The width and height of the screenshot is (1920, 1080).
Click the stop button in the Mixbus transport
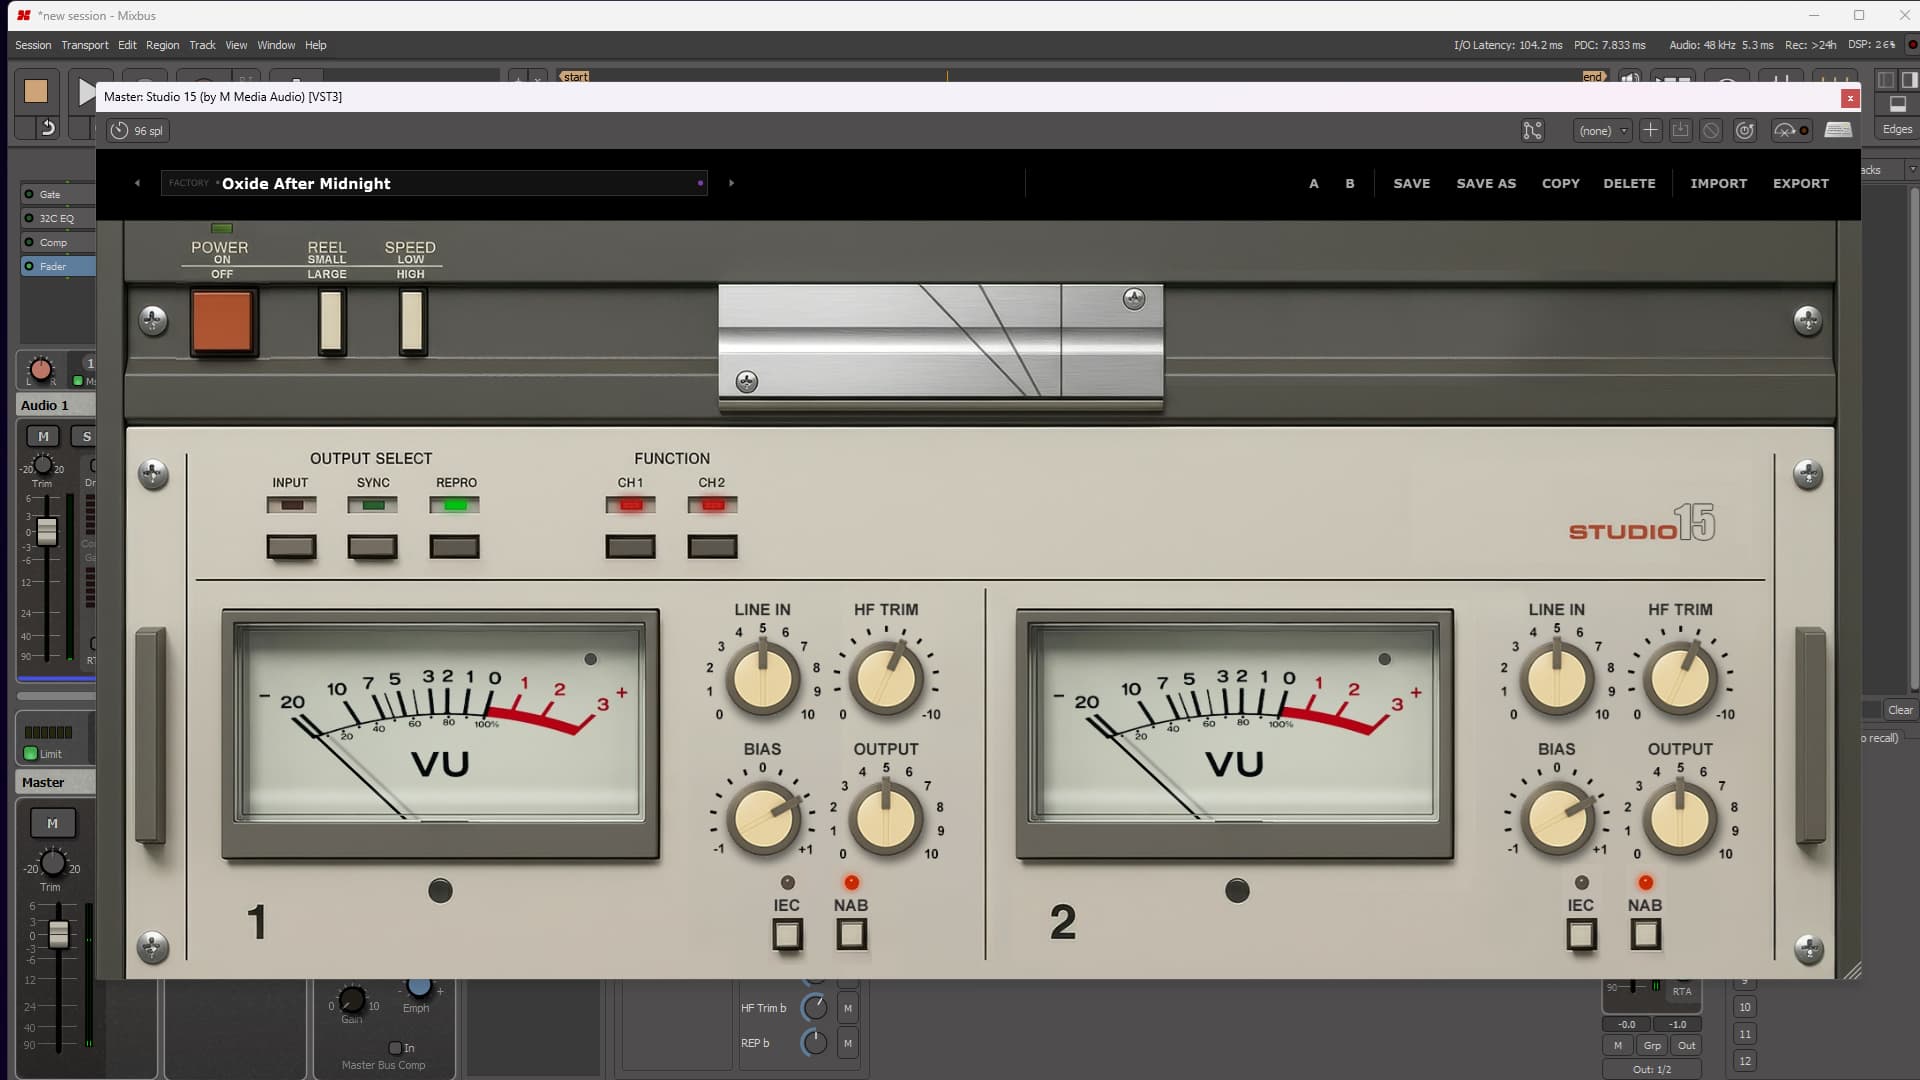(36, 91)
